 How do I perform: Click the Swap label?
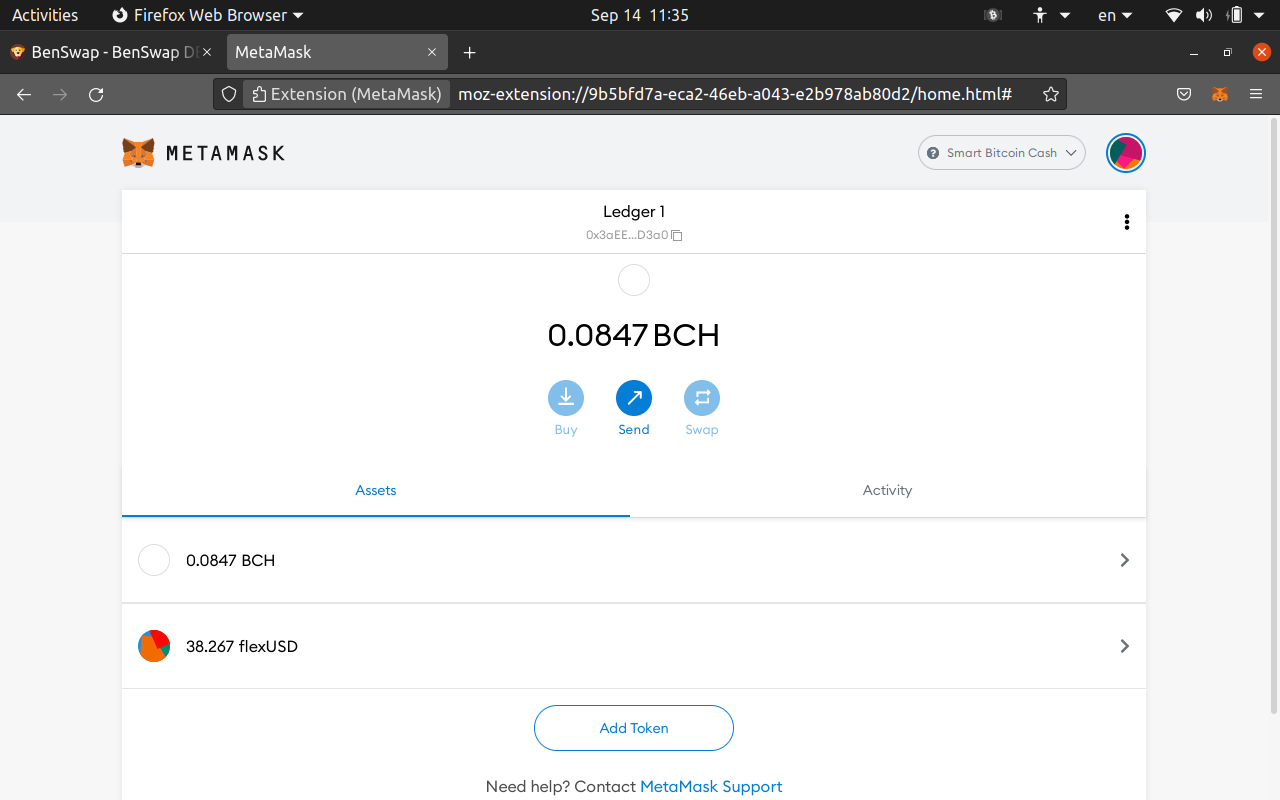[702, 430]
